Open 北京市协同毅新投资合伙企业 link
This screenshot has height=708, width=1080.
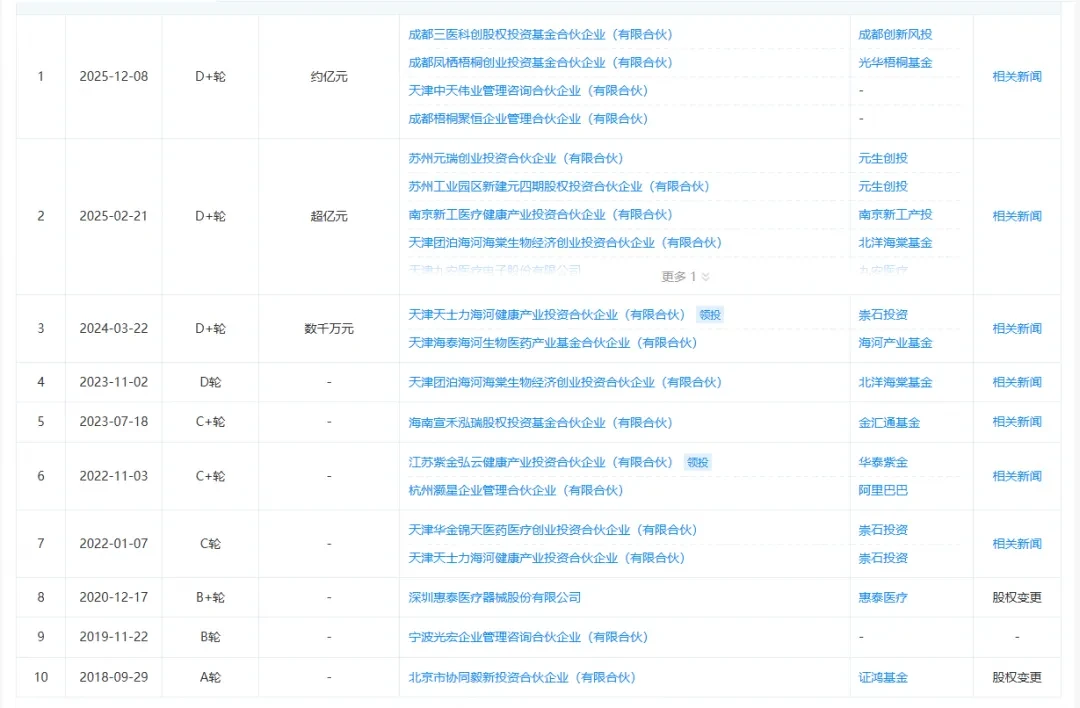point(521,678)
